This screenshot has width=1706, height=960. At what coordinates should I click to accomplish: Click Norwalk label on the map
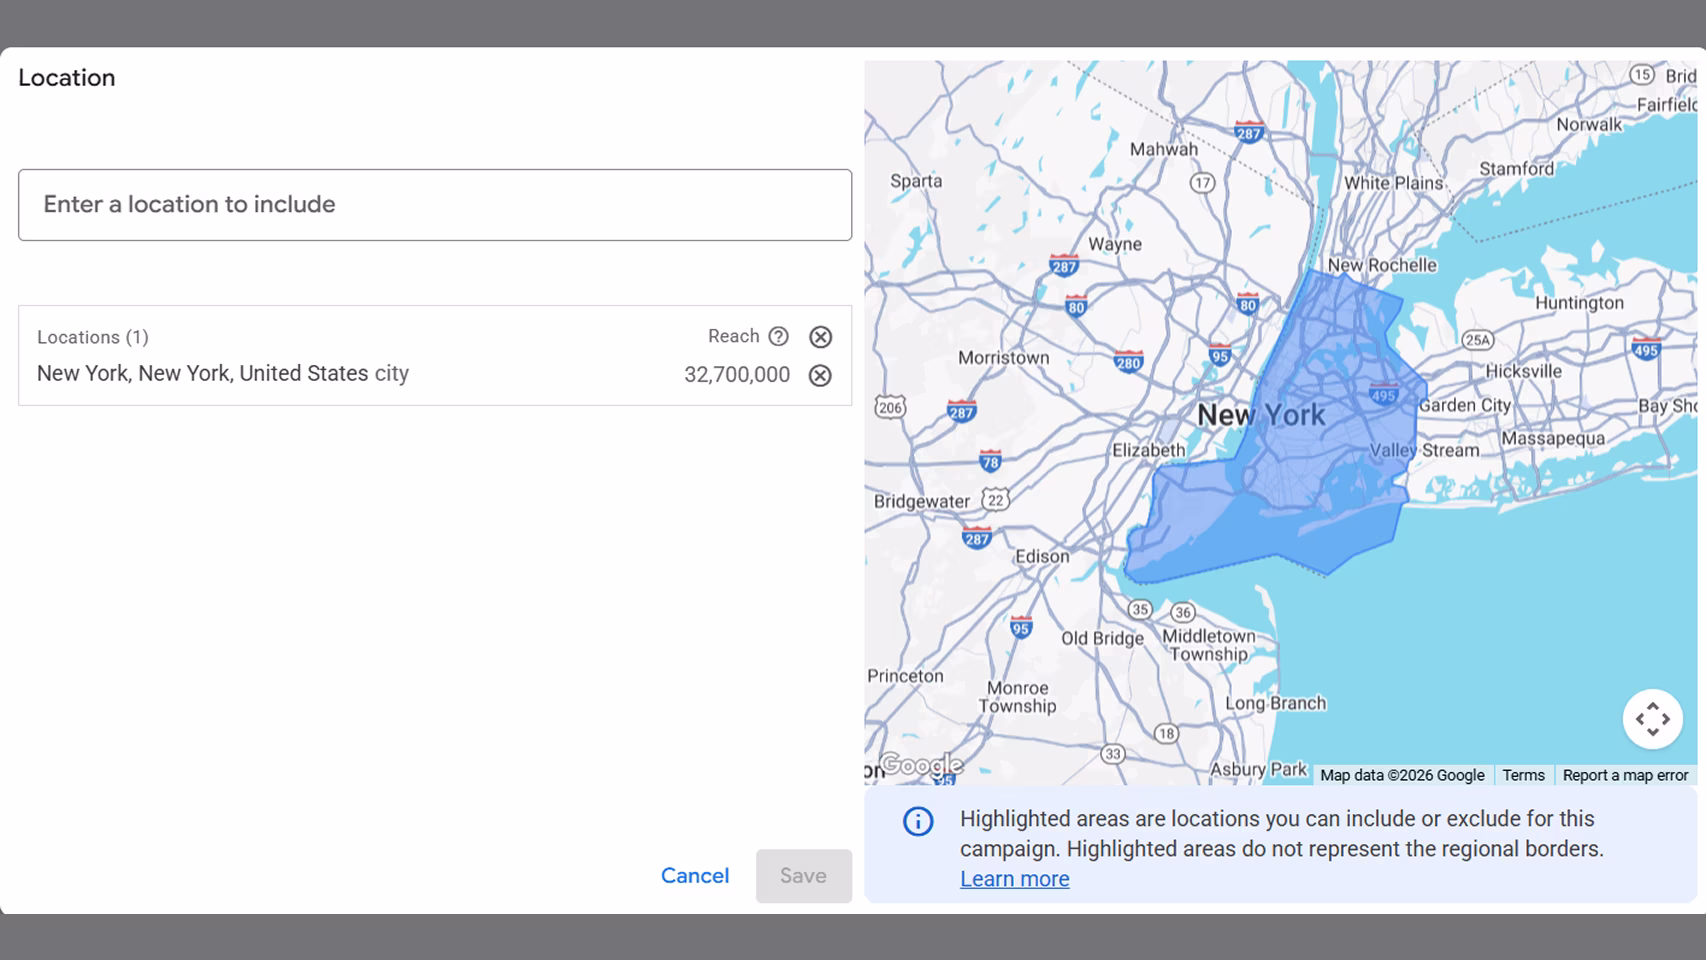pos(1589,124)
